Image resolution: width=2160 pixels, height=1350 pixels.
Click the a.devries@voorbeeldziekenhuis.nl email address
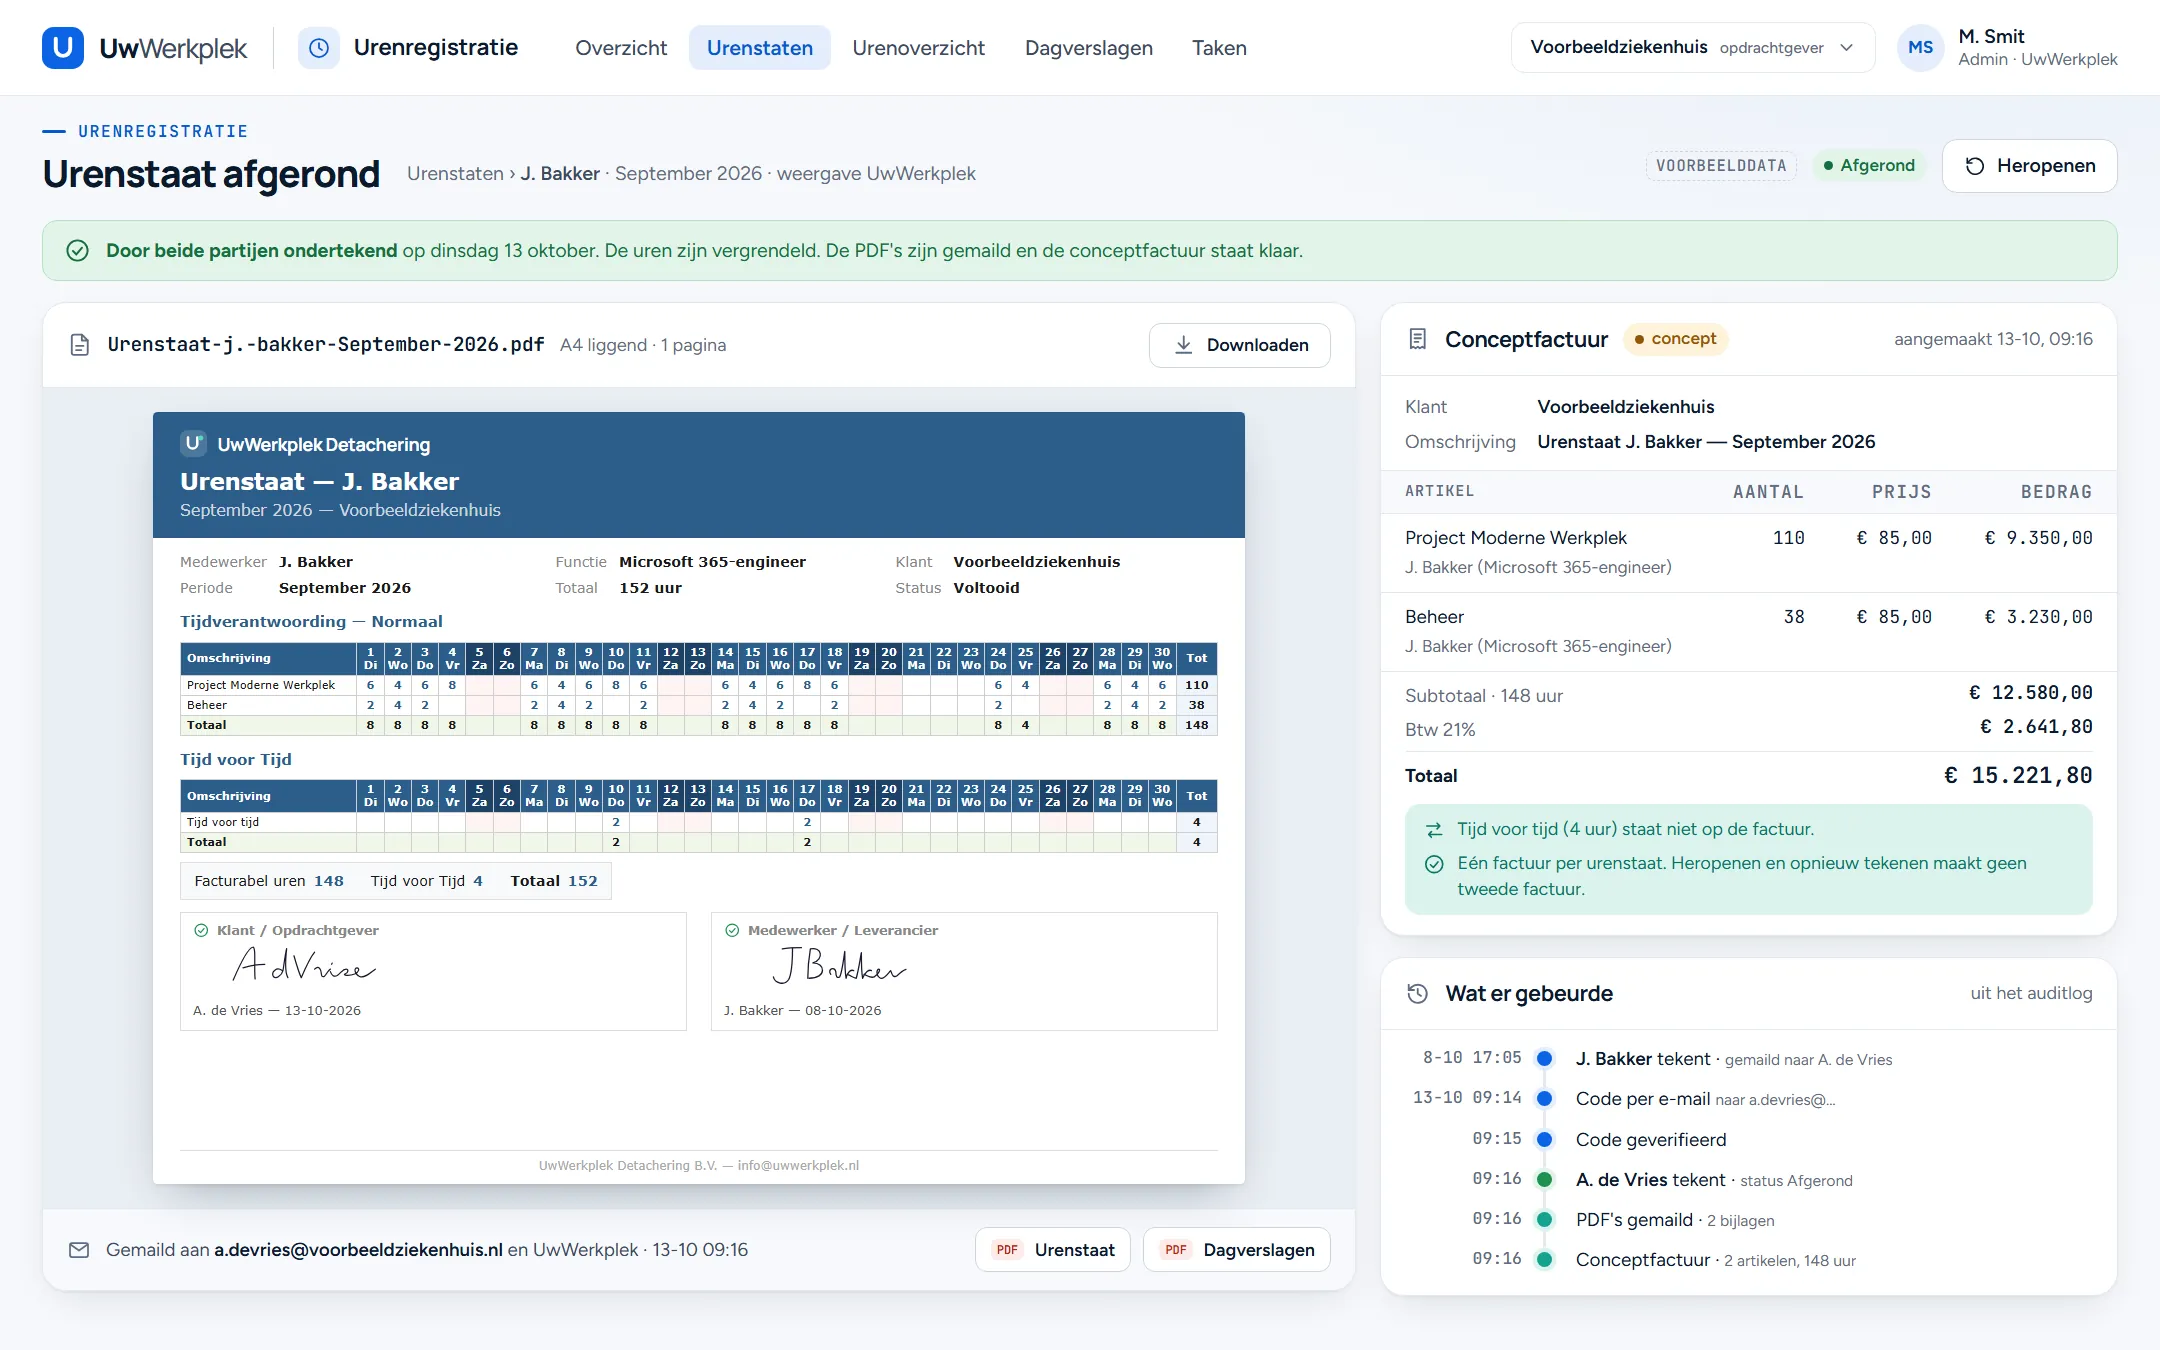(358, 1250)
